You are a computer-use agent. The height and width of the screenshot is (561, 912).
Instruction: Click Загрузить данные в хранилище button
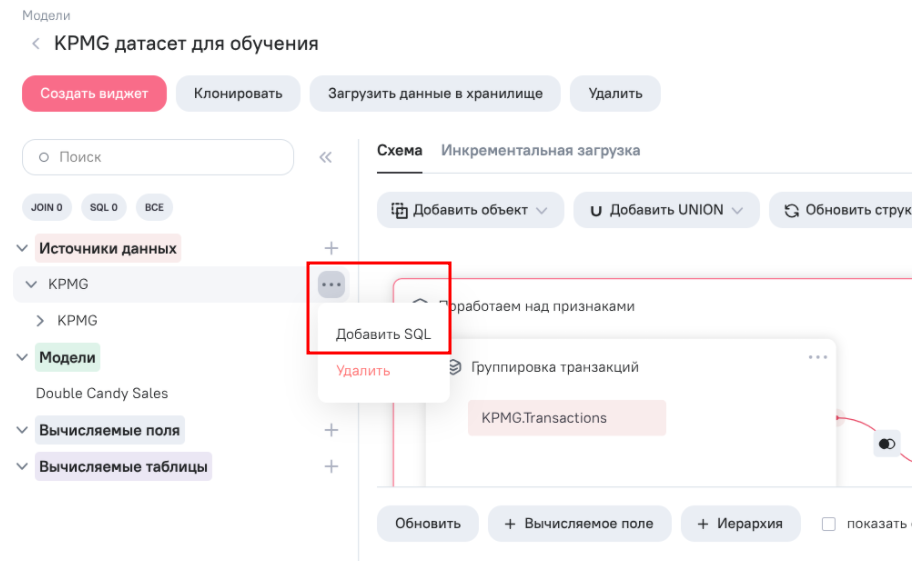click(435, 94)
